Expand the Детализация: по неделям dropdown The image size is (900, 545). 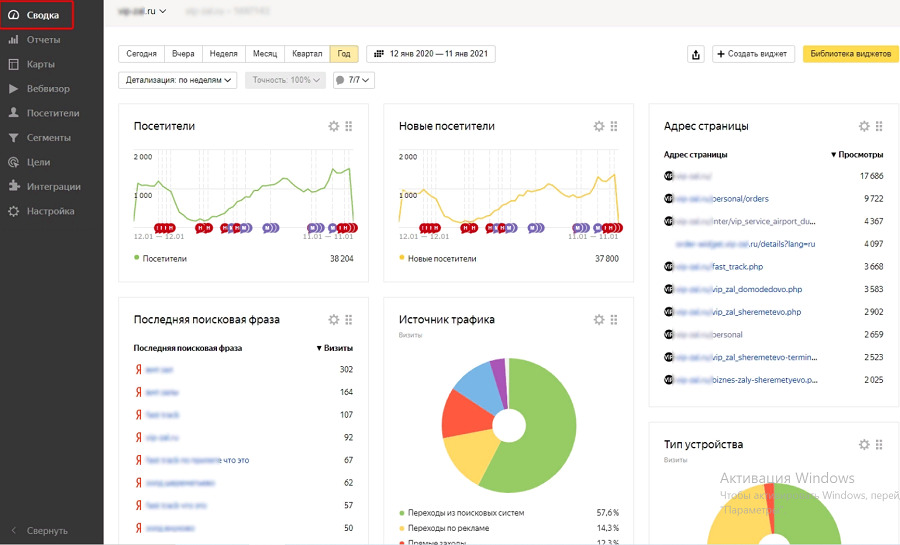(x=178, y=80)
